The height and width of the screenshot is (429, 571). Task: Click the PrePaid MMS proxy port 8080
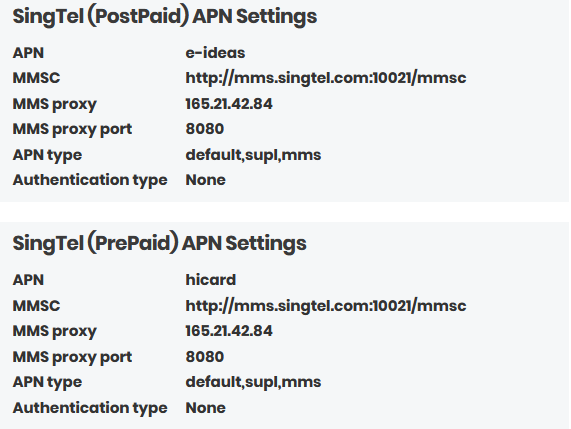205,357
